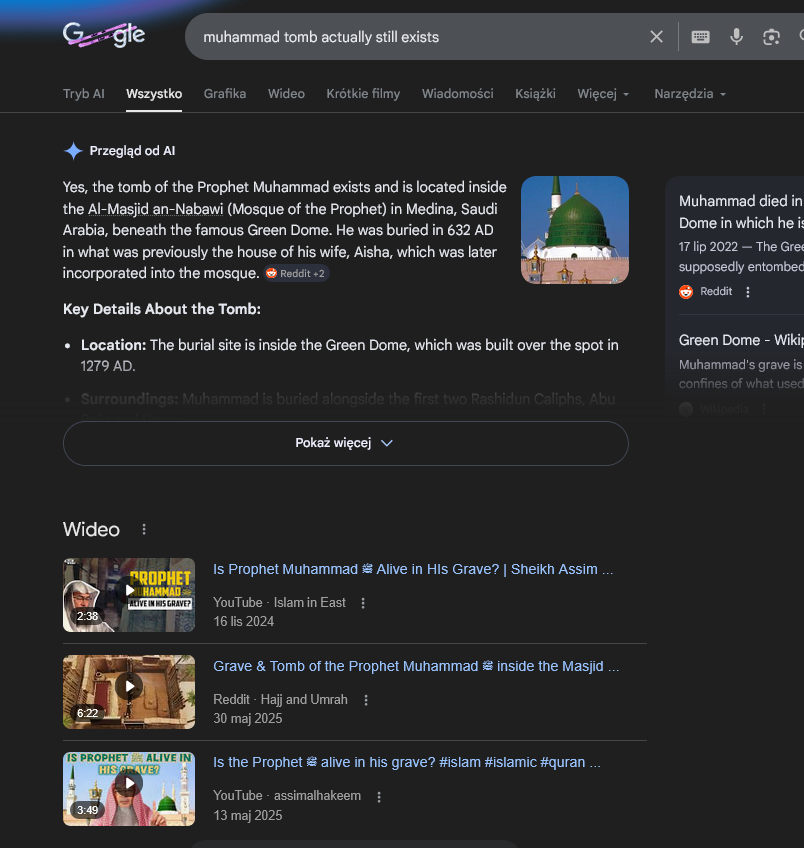The height and width of the screenshot is (848, 804).
Task: Click the 13 maj 2025 video date
Action: 248,815
